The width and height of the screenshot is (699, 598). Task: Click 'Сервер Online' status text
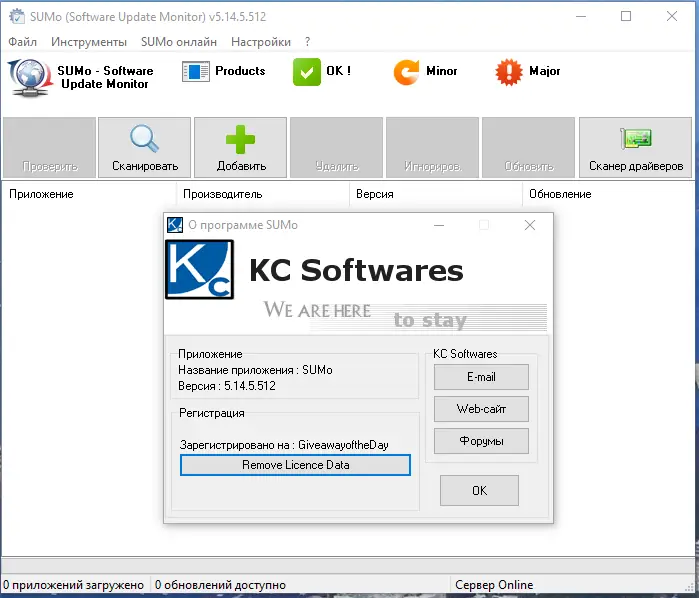(x=494, y=585)
